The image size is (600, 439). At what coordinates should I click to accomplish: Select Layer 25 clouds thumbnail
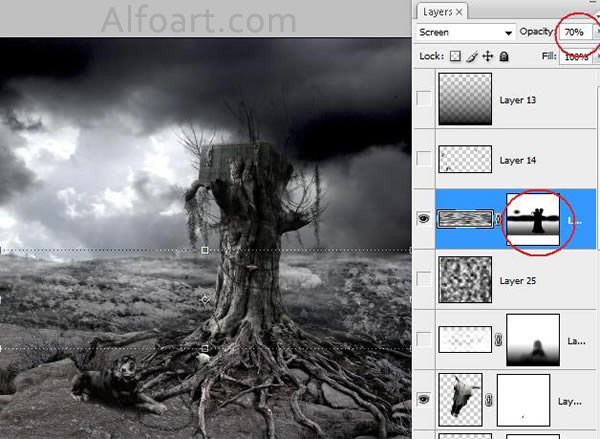click(465, 279)
